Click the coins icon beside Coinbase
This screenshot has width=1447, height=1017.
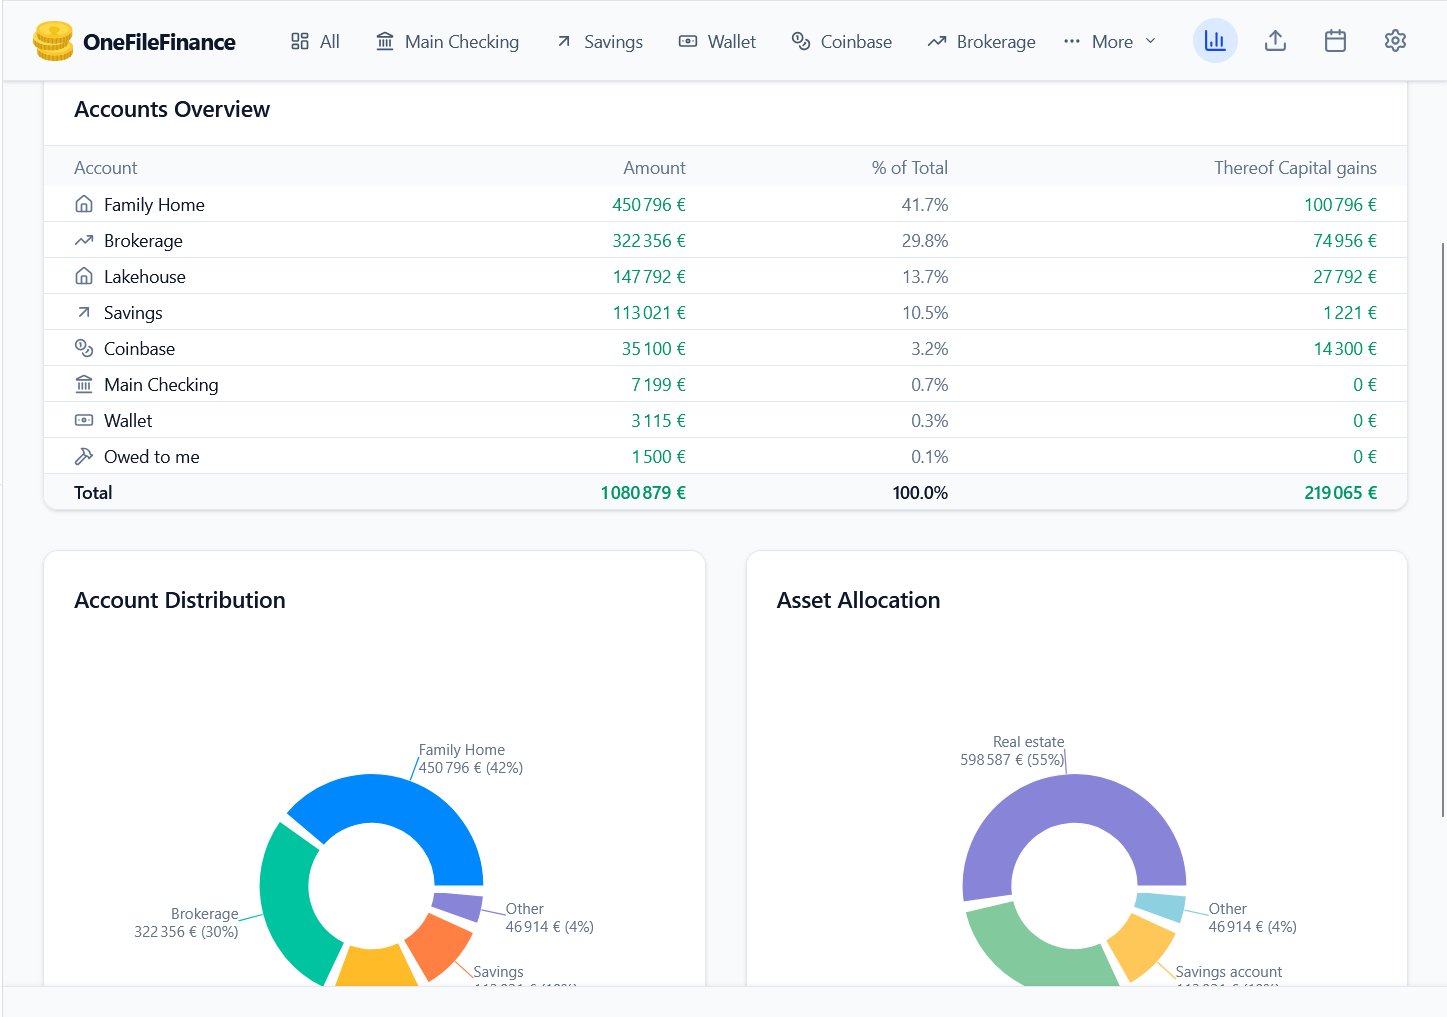(x=84, y=348)
